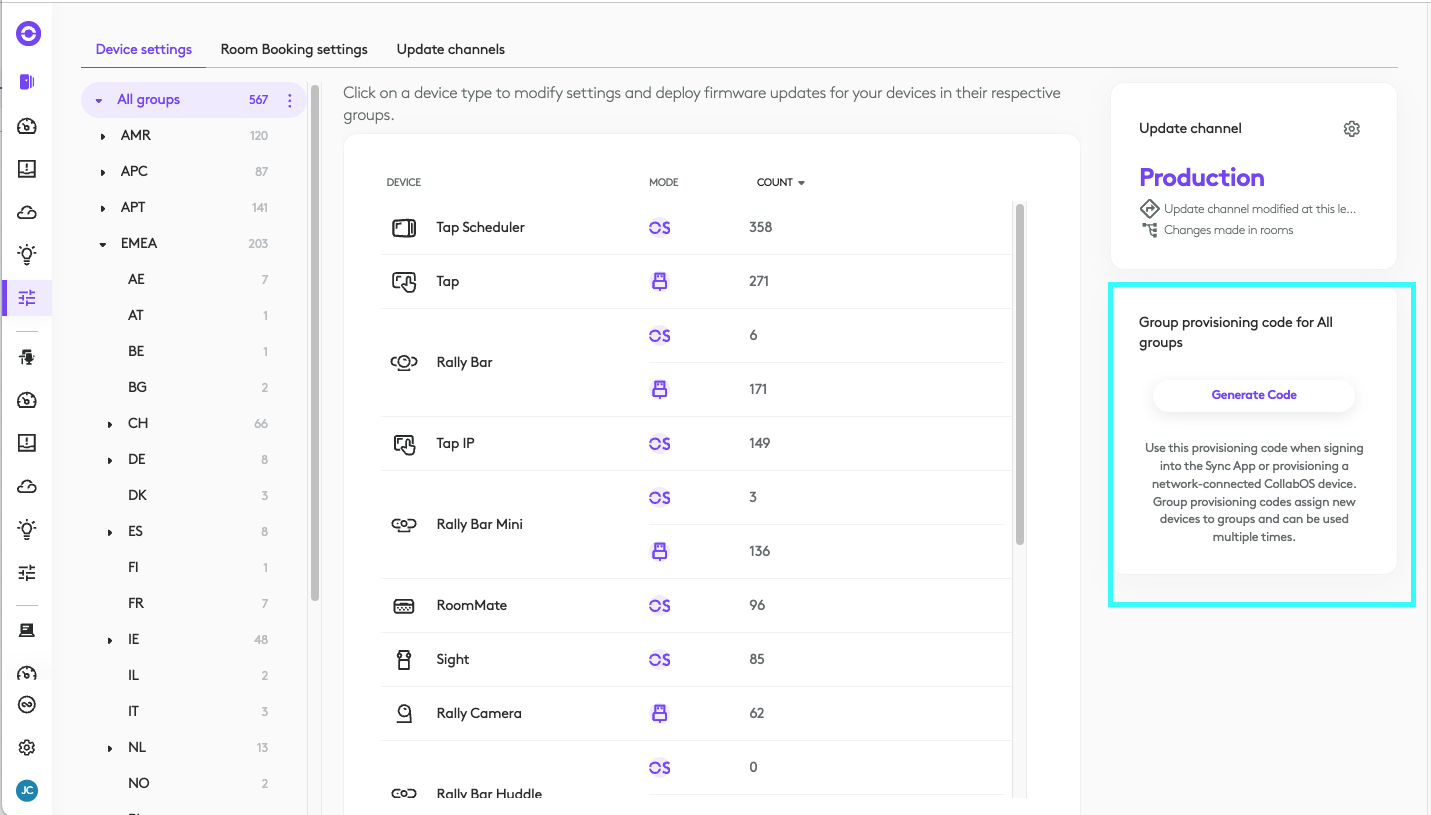Expand the ES subgroup arrow
1431x815 pixels.
[110, 532]
